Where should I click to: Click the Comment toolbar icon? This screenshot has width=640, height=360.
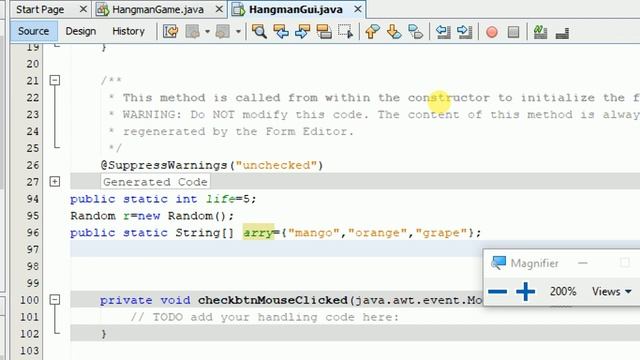tap(540, 32)
